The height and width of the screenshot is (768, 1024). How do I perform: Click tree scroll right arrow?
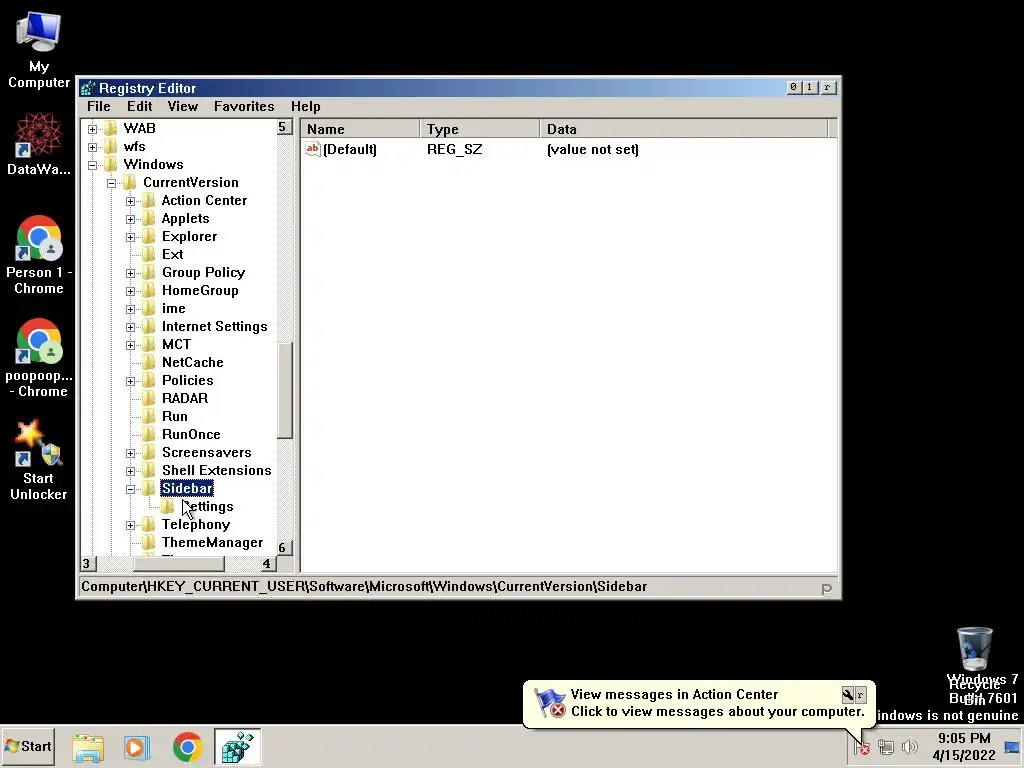[x=267, y=564]
